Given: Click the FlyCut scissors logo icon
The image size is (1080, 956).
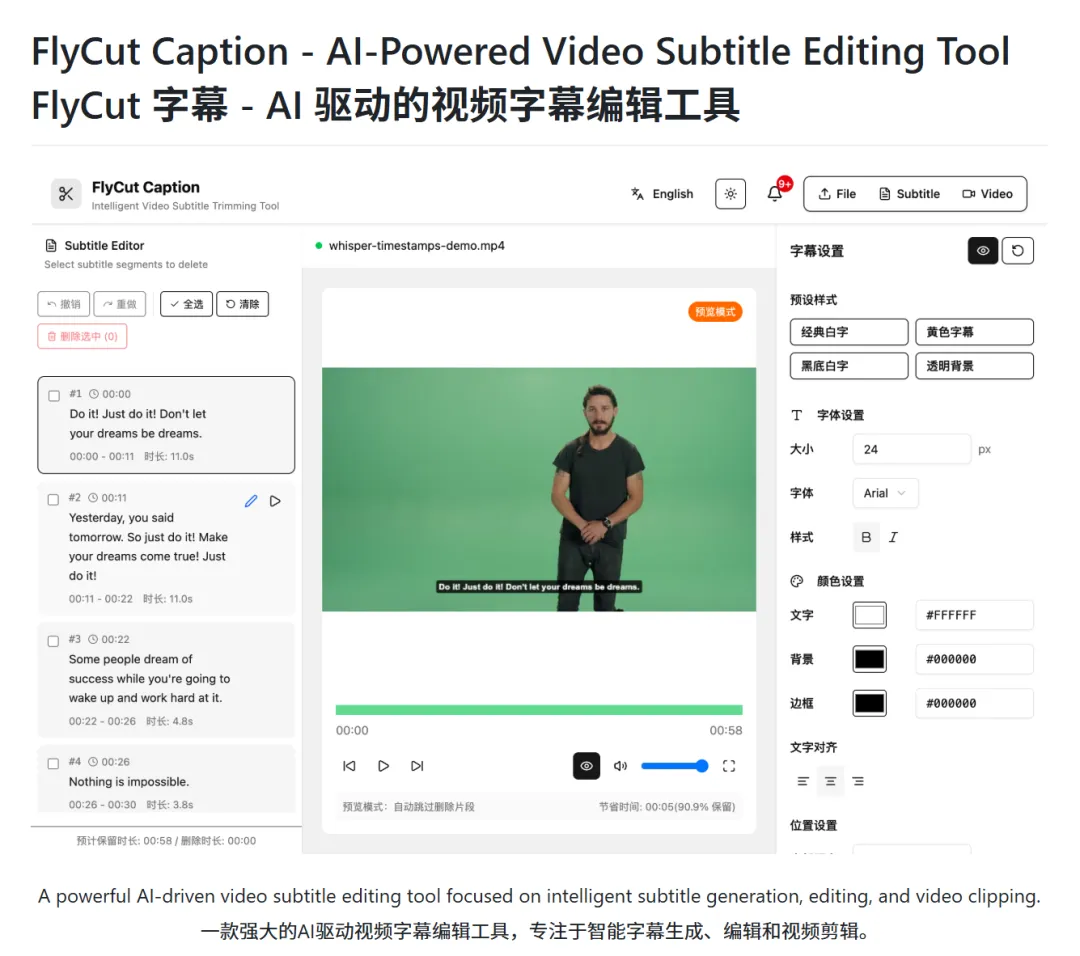Looking at the screenshot, I should 66,194.
